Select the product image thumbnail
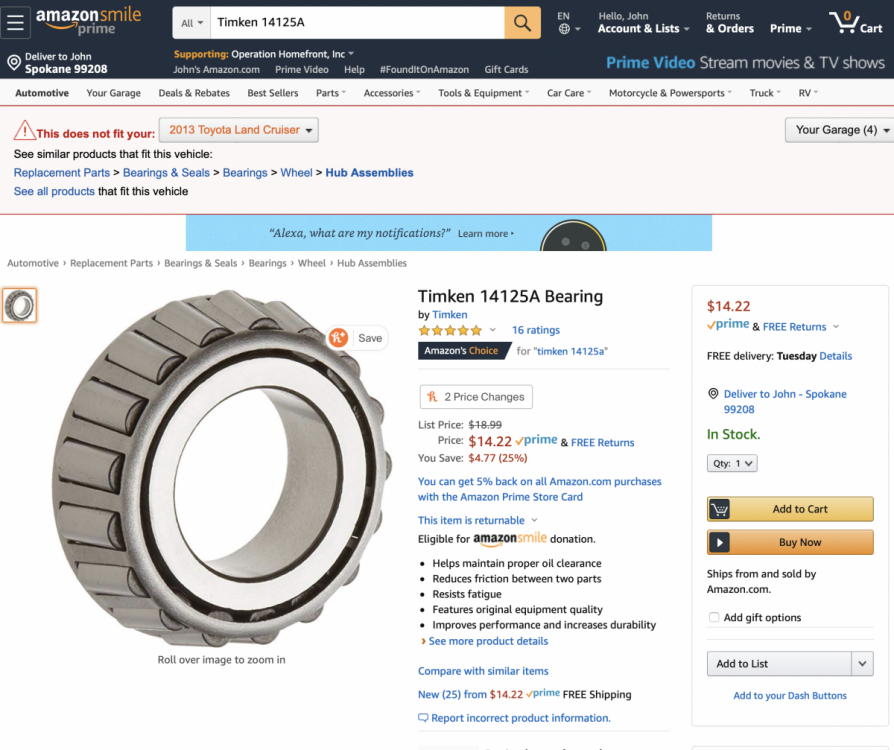894x750 pixels. [x=20, y=305]
